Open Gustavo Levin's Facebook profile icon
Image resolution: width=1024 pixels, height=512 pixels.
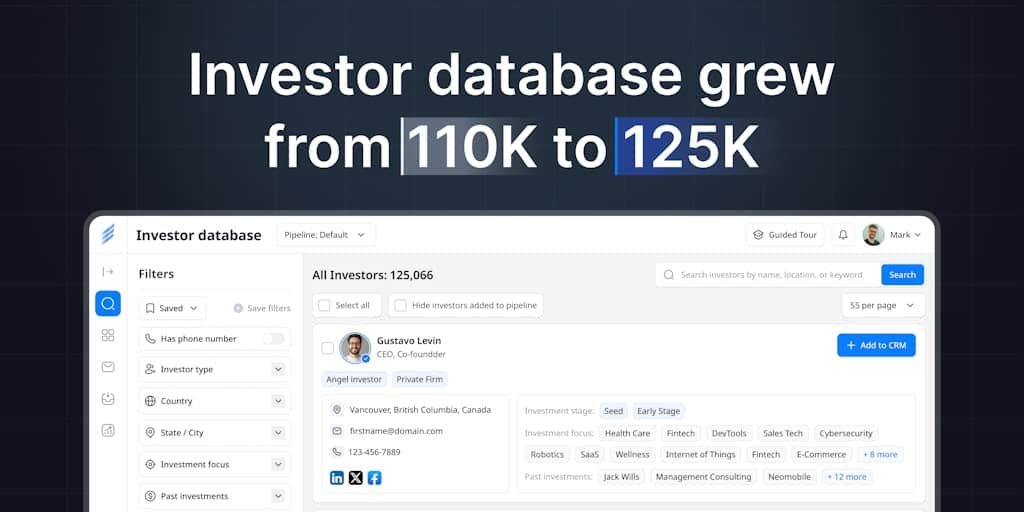[x=374, y=478]
